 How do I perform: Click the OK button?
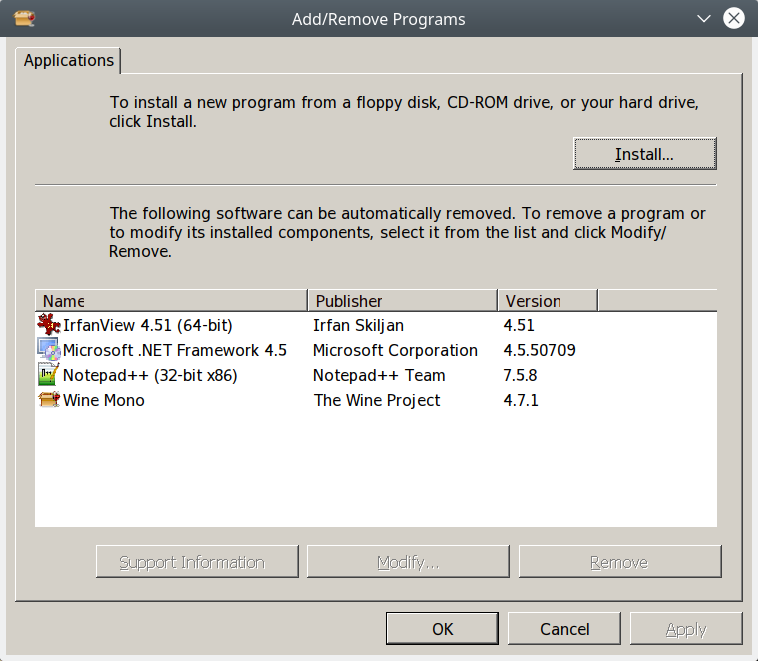pyautogui.click(x=442, y=629)
